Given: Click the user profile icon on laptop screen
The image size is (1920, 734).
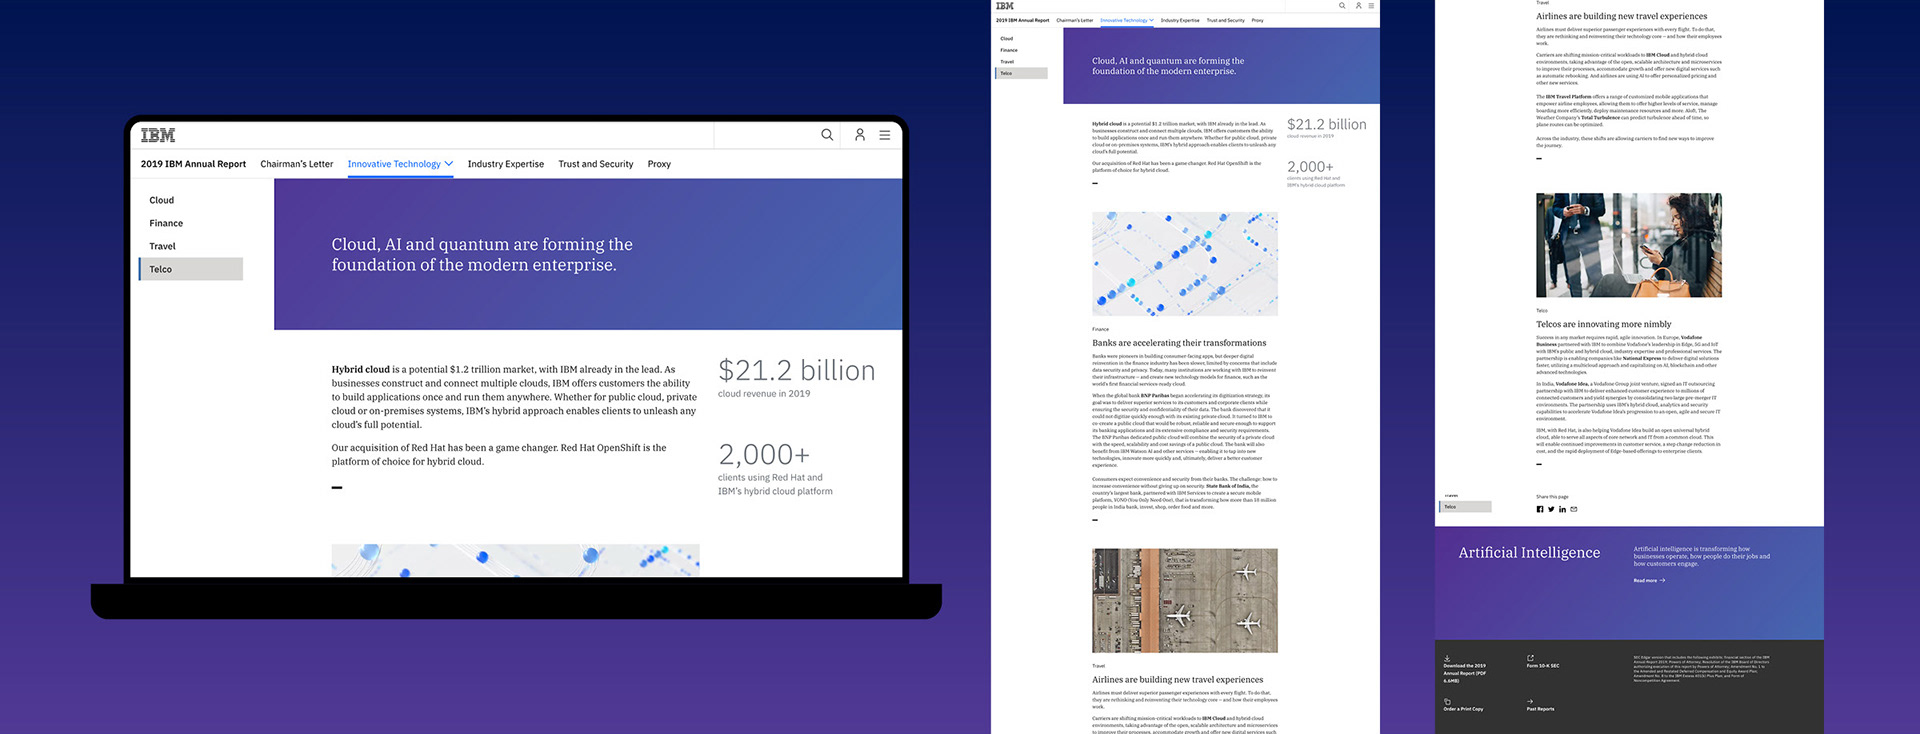Looking at the screenshot, I should pos(859,135).
